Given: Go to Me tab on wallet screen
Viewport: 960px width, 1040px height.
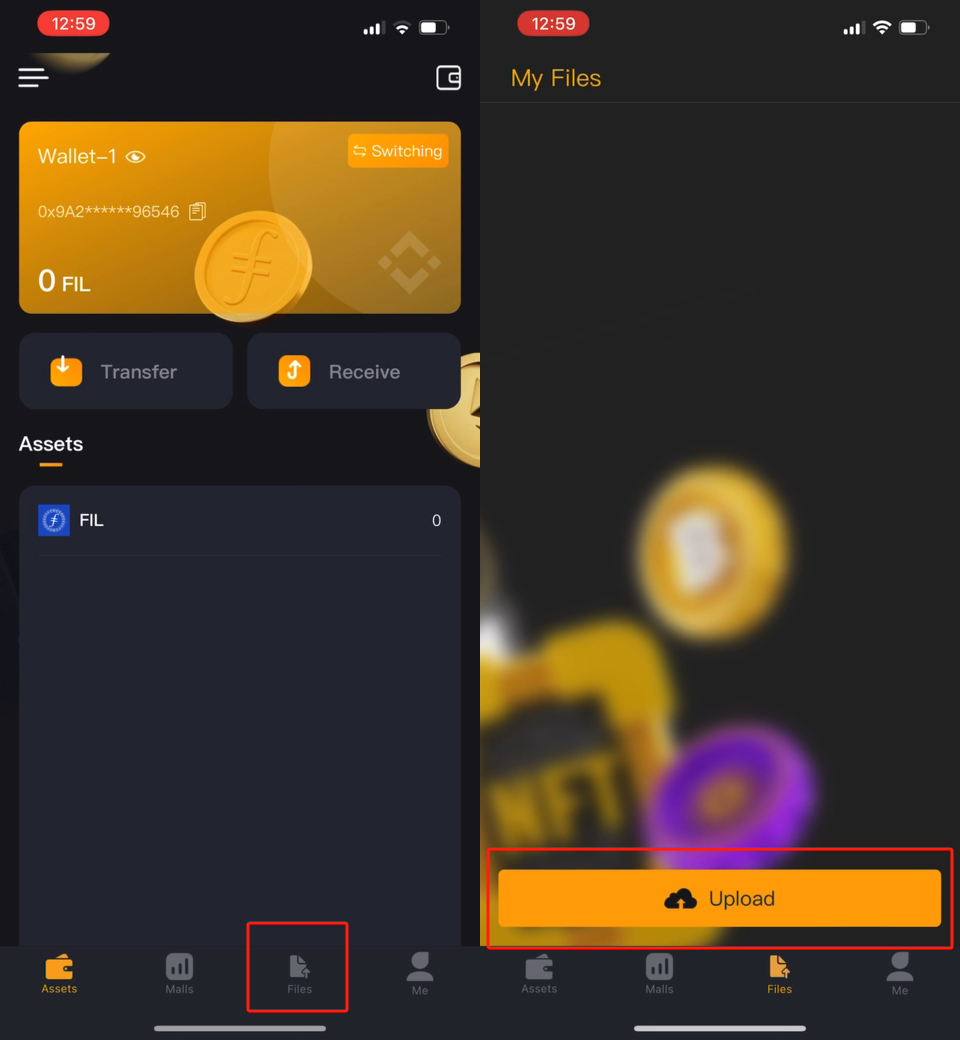Looking at the screenshot, I should 419,974.
